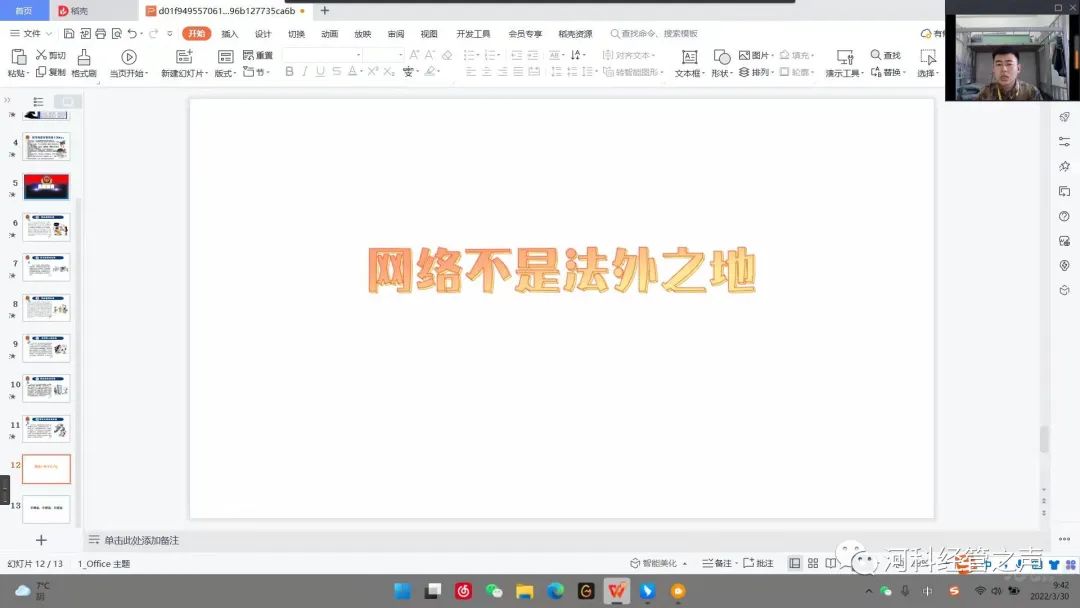
Task: Click the clear formatting eraser icon
Action: click(447, 55)
